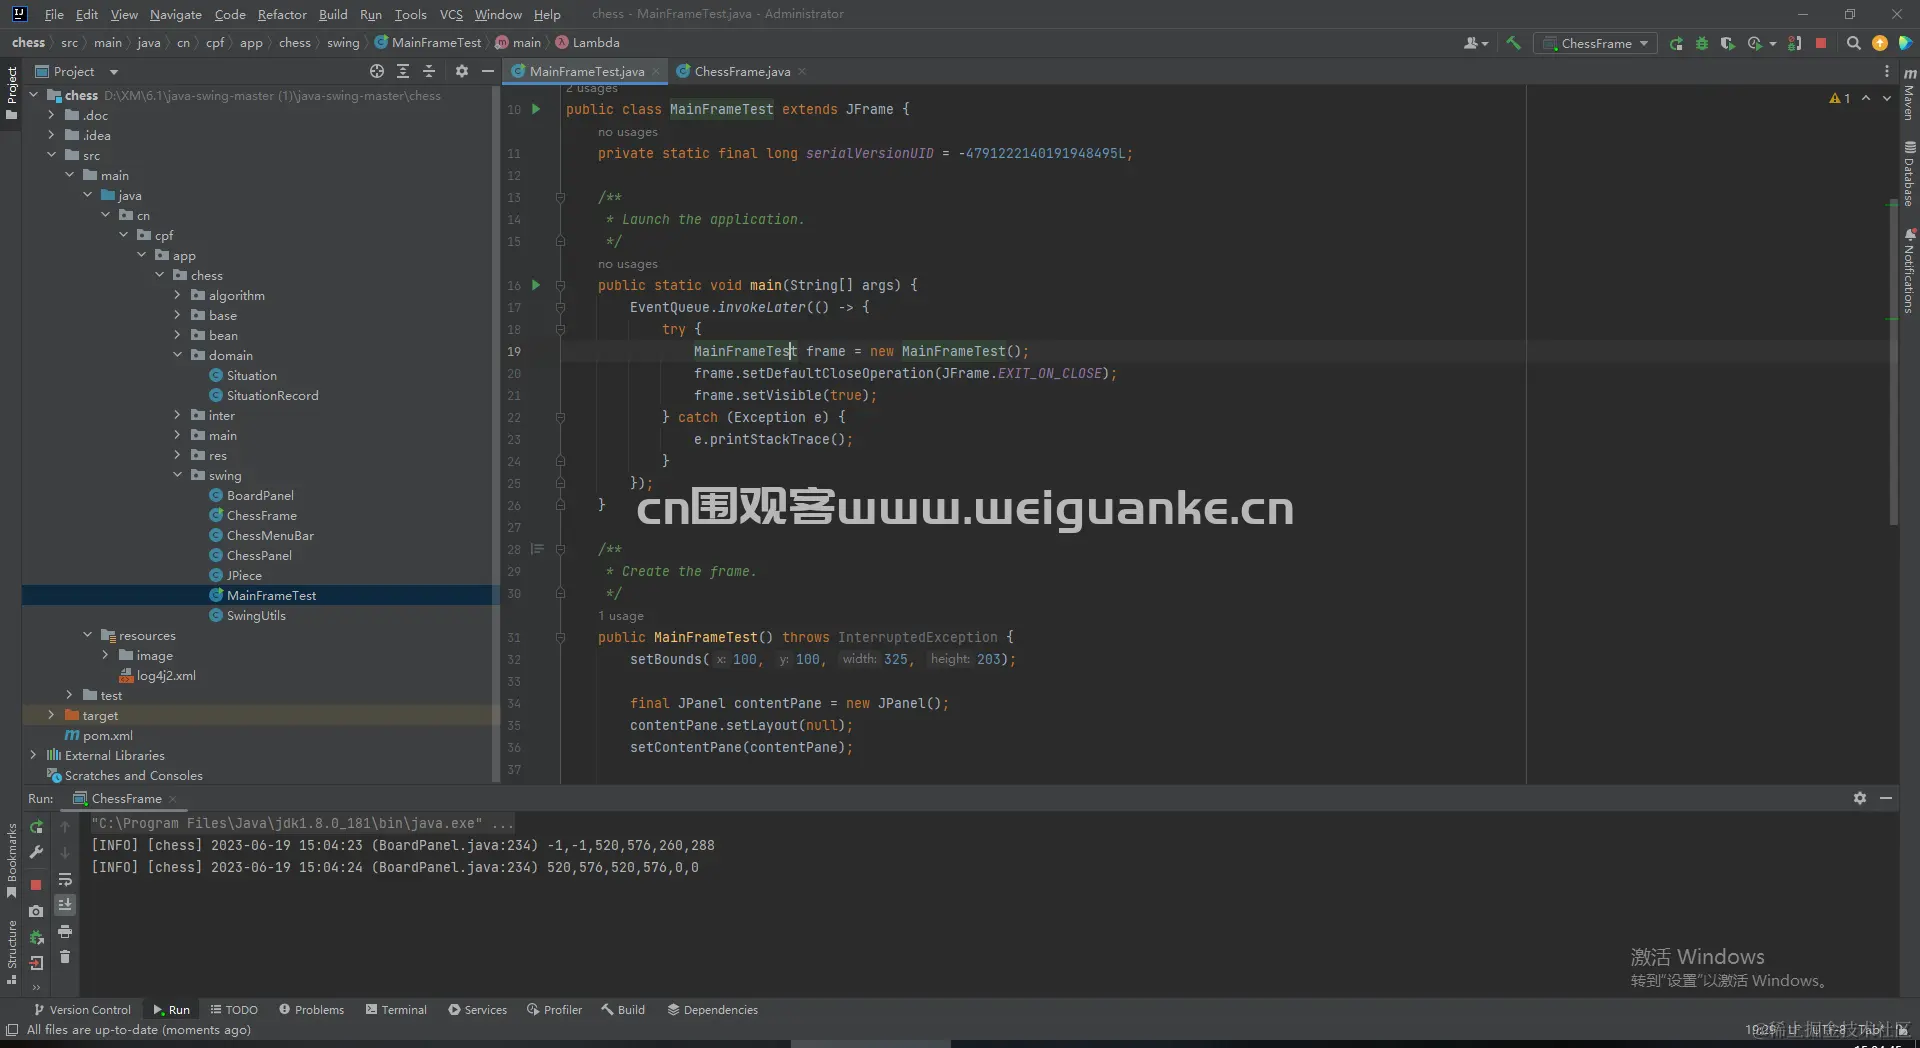Open the Terminal tool window tab
The width and height of the screenshot is (1920, 1048).
396,1010
